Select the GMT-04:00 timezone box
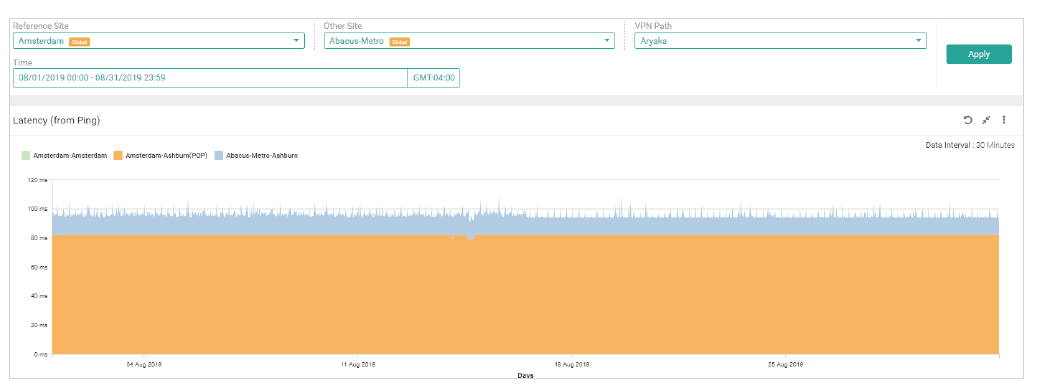Screen dimensions: 1039x392 point(433,77)
